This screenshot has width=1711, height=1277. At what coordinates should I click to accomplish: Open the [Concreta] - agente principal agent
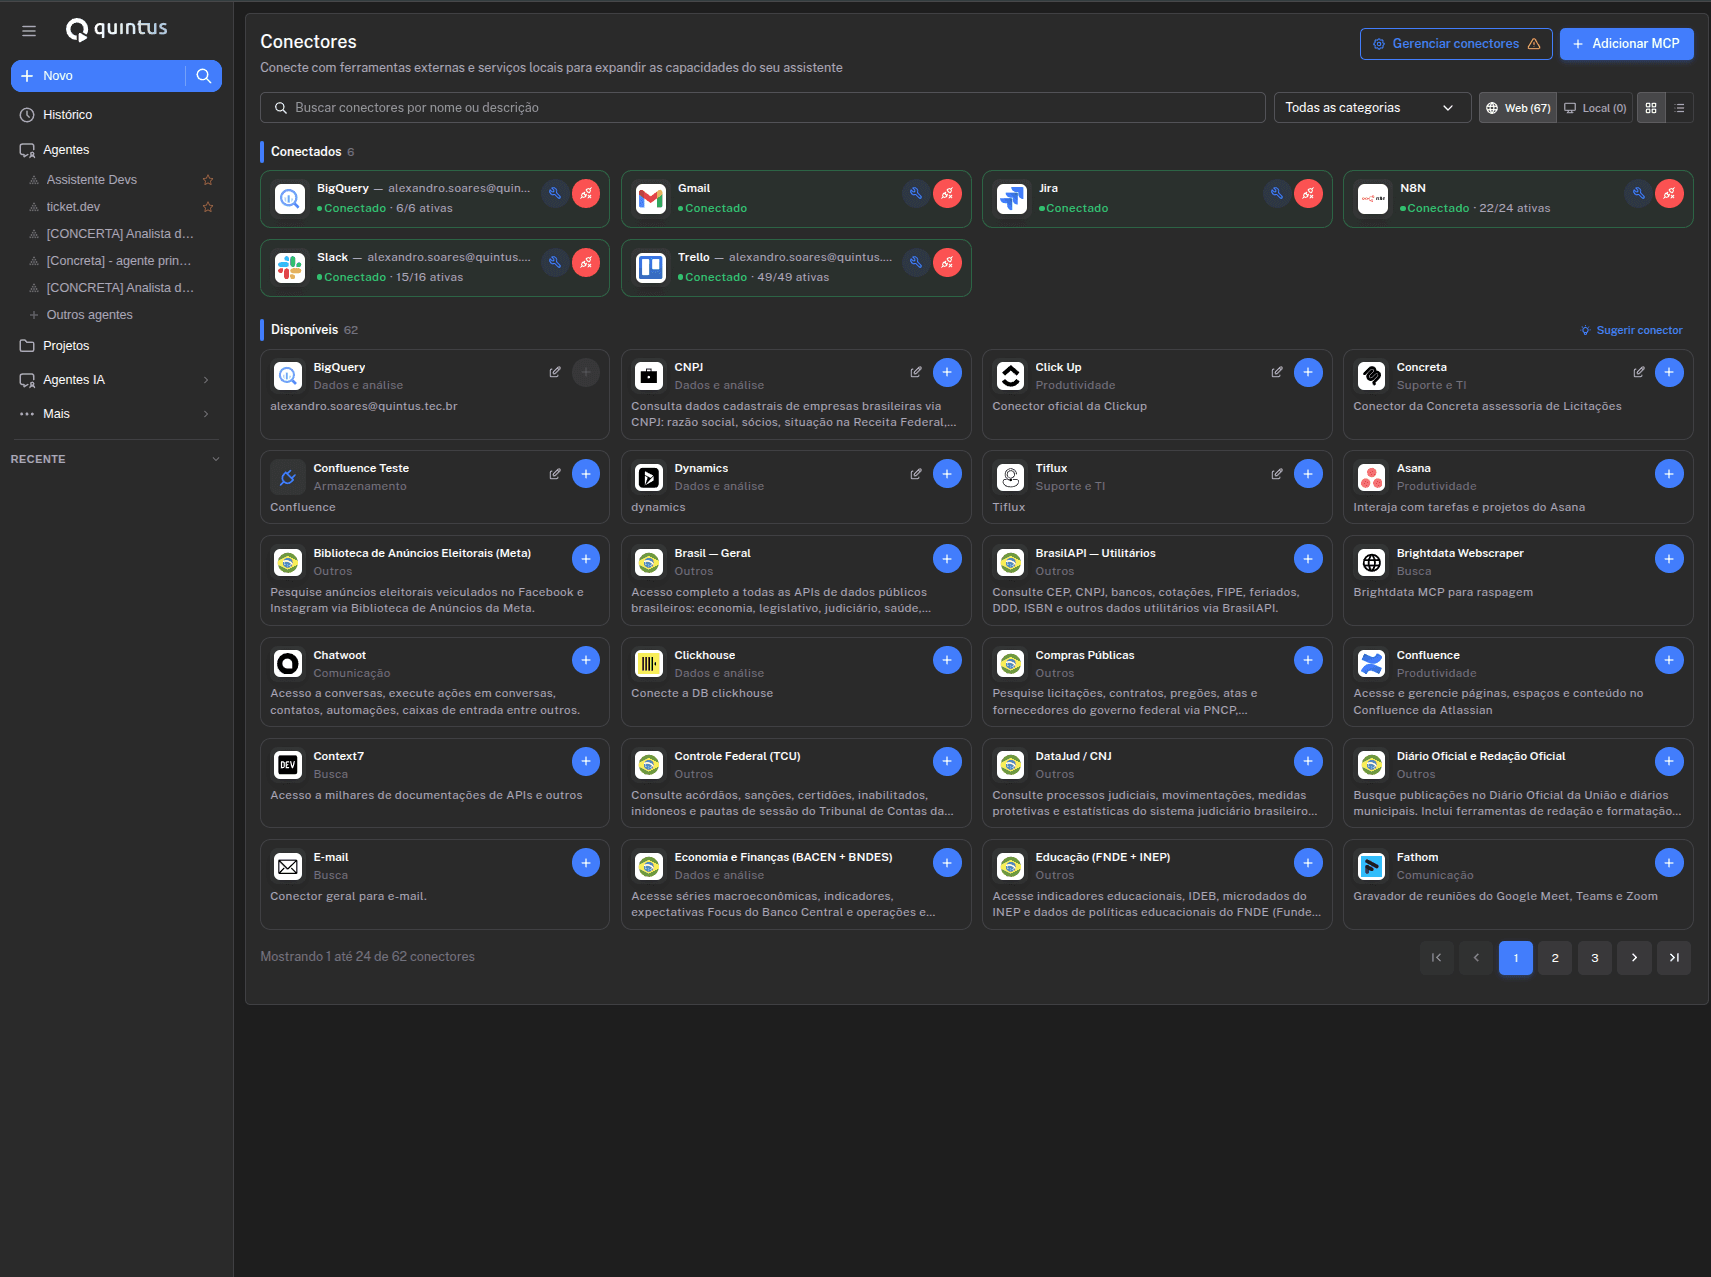(x=118, y=261)
